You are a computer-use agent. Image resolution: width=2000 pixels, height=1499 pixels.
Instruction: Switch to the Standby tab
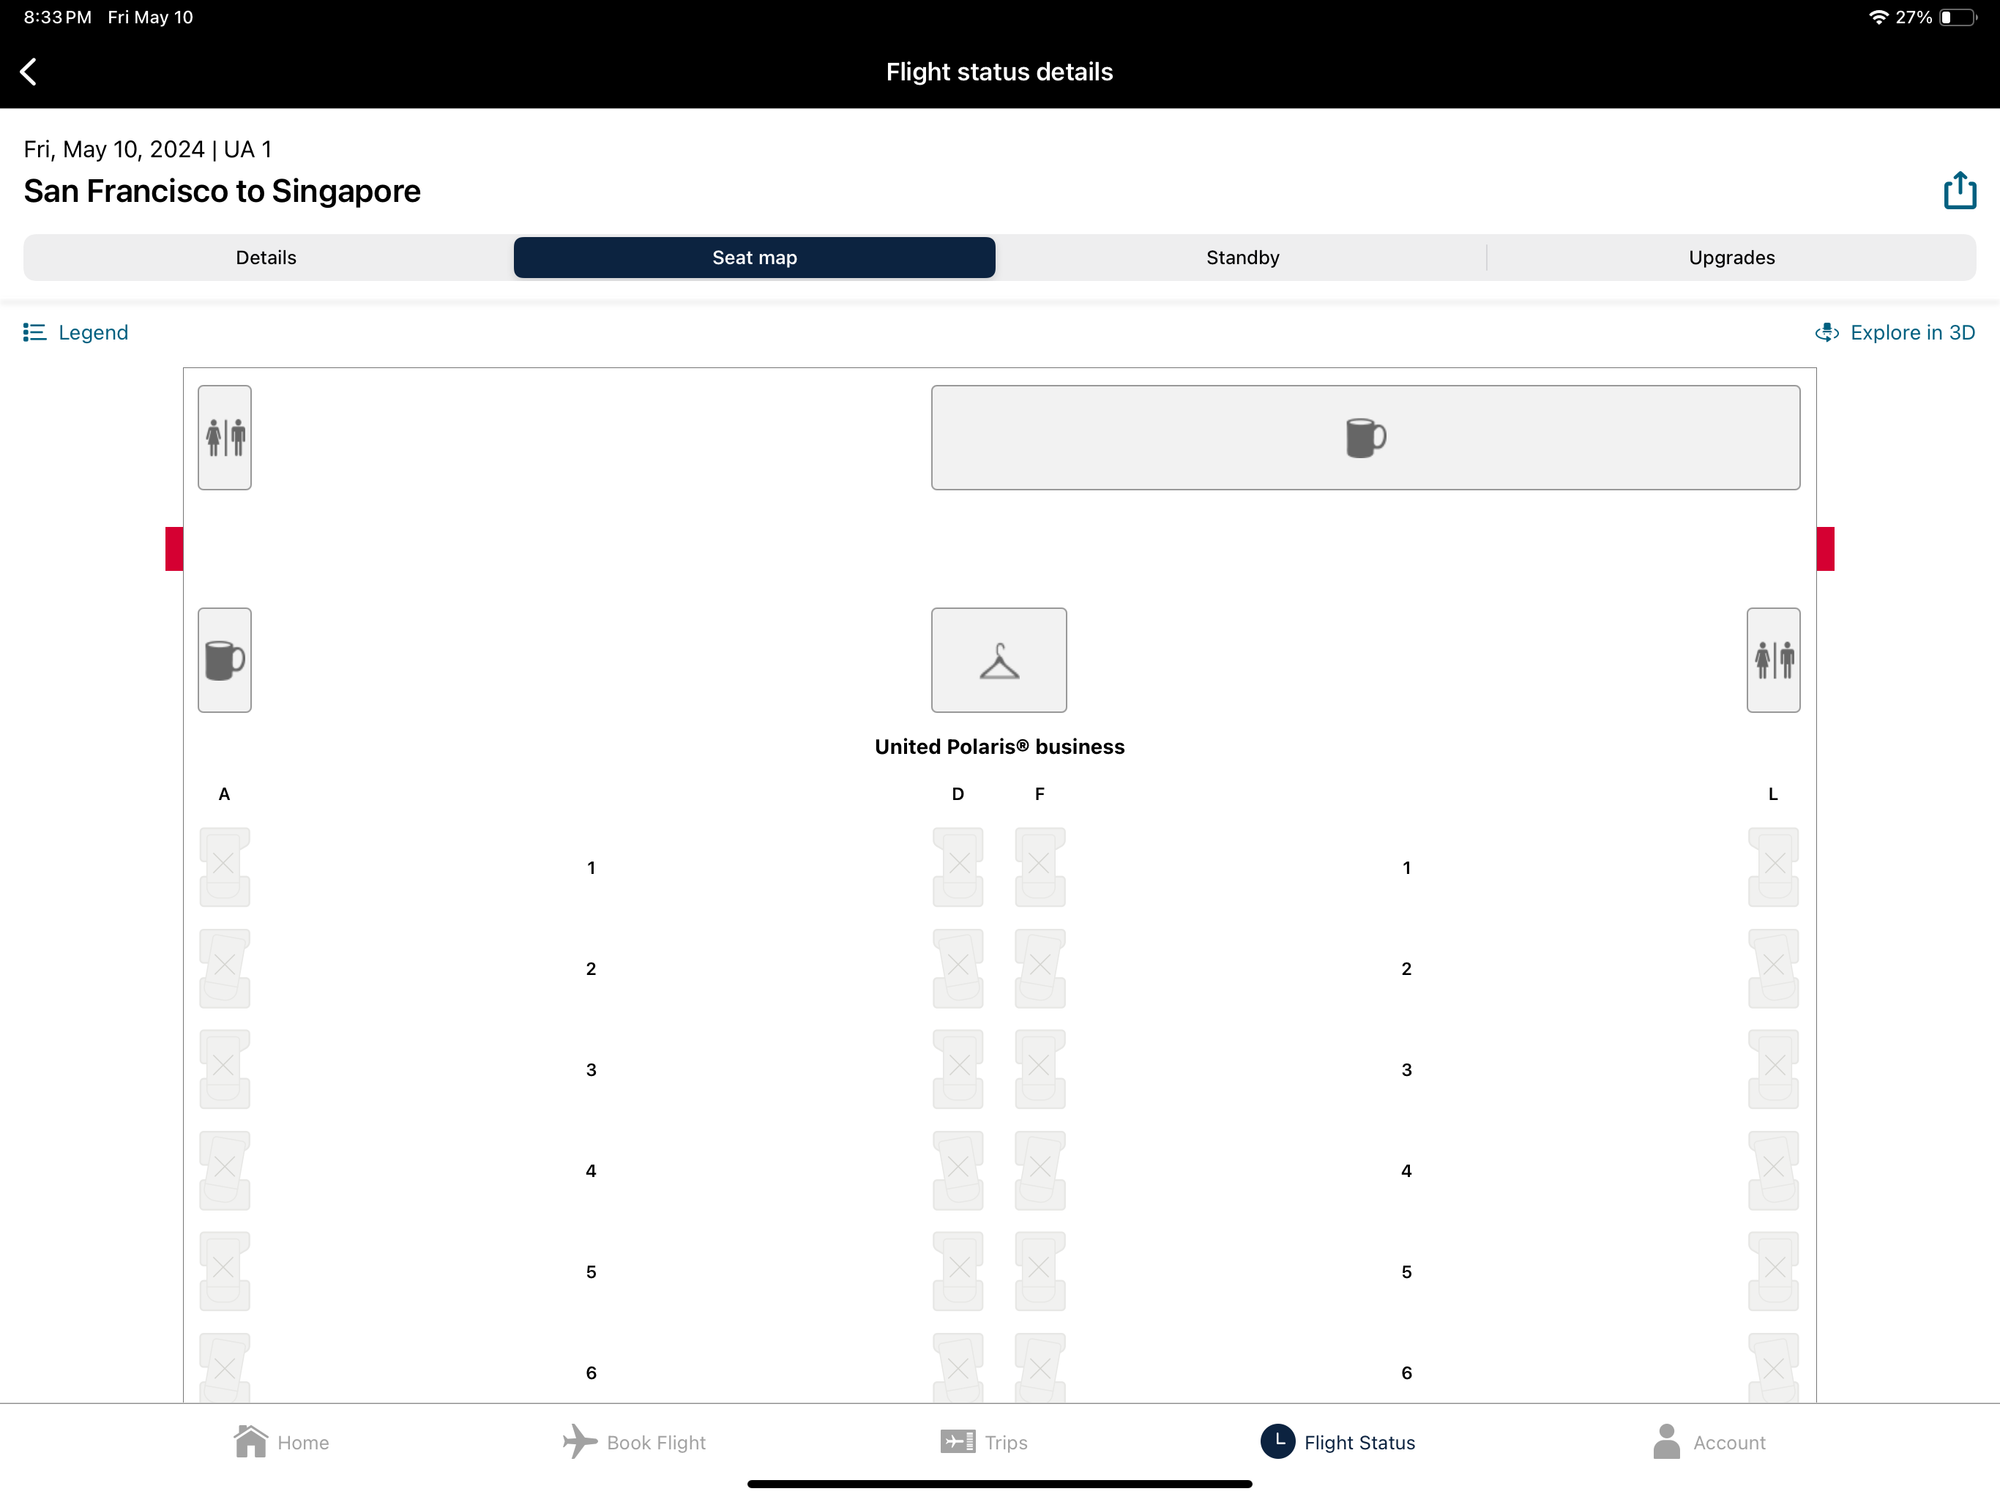[1242, 257]
